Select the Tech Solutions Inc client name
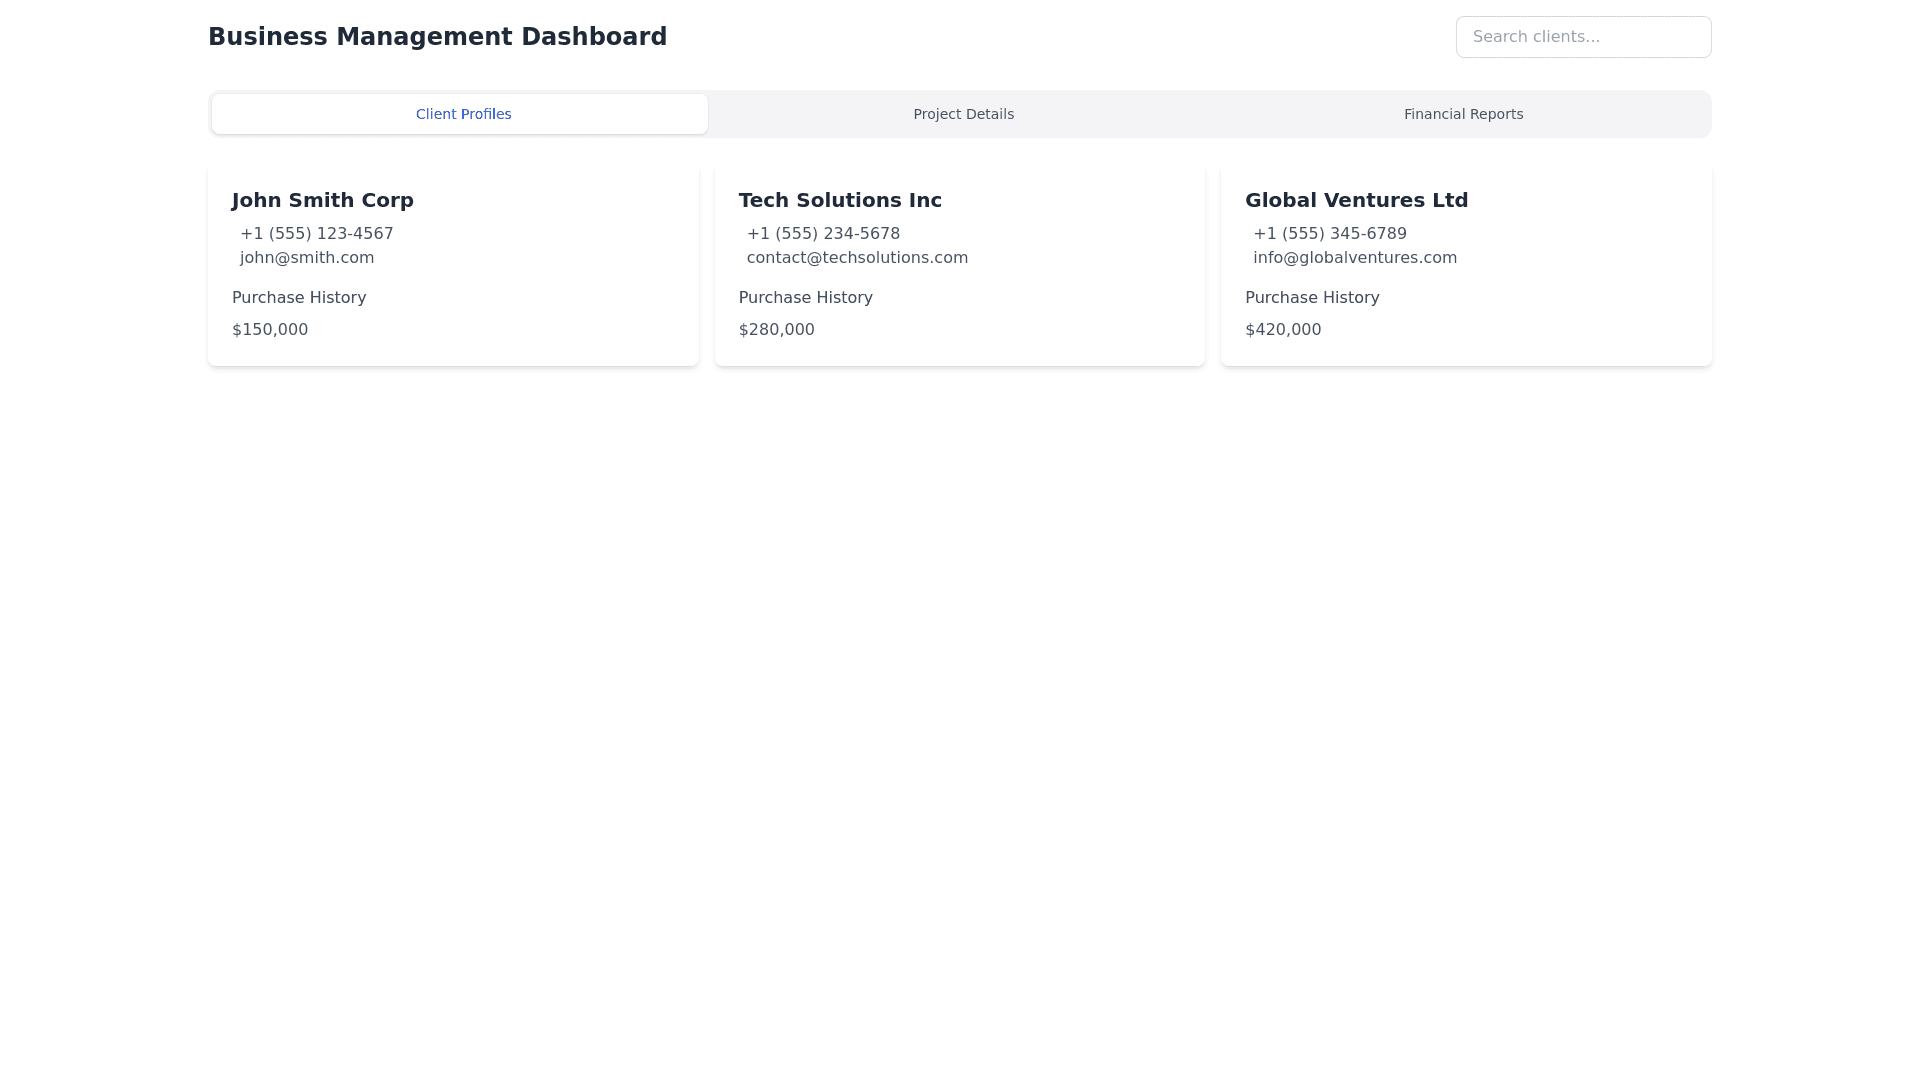This screenshot has width=1920, height=1080. [x=840, y=200]
